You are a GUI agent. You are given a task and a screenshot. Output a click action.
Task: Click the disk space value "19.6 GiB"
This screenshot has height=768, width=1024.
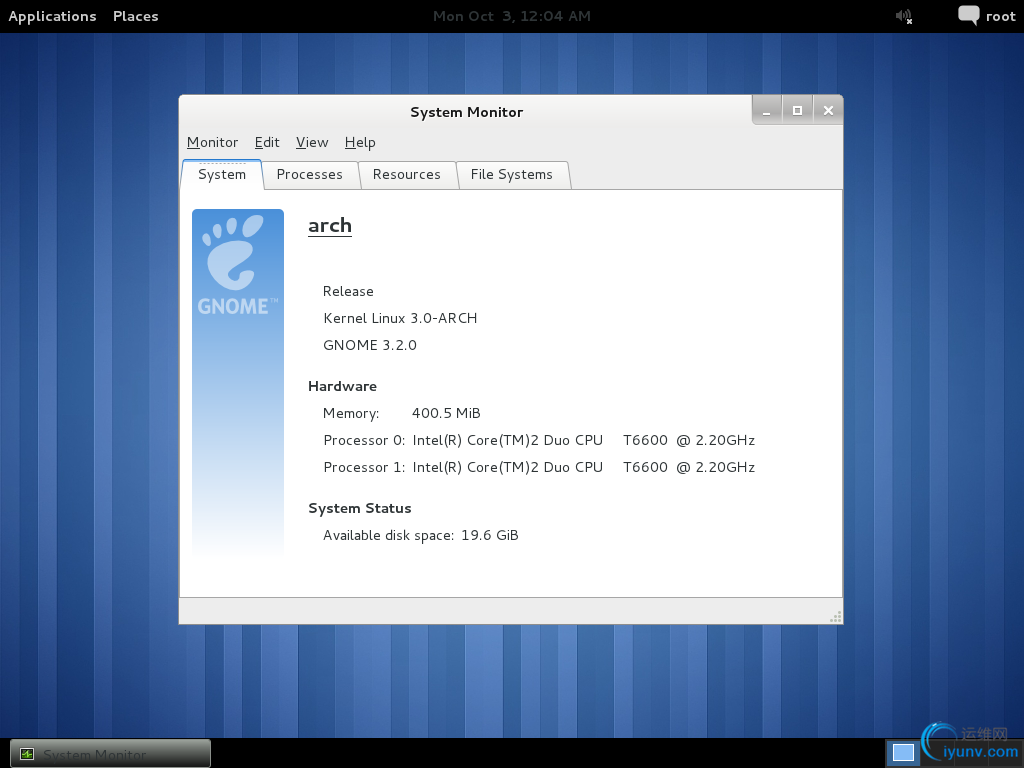[490, 536]
